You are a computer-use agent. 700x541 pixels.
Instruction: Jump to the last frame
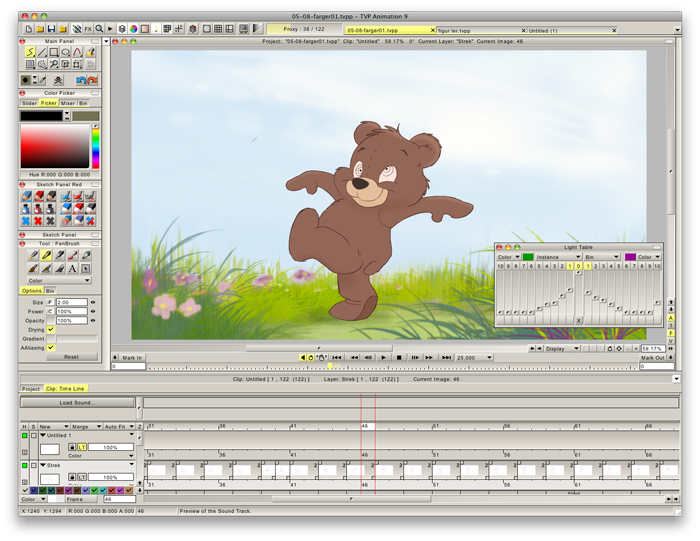(x=446, y=358)
